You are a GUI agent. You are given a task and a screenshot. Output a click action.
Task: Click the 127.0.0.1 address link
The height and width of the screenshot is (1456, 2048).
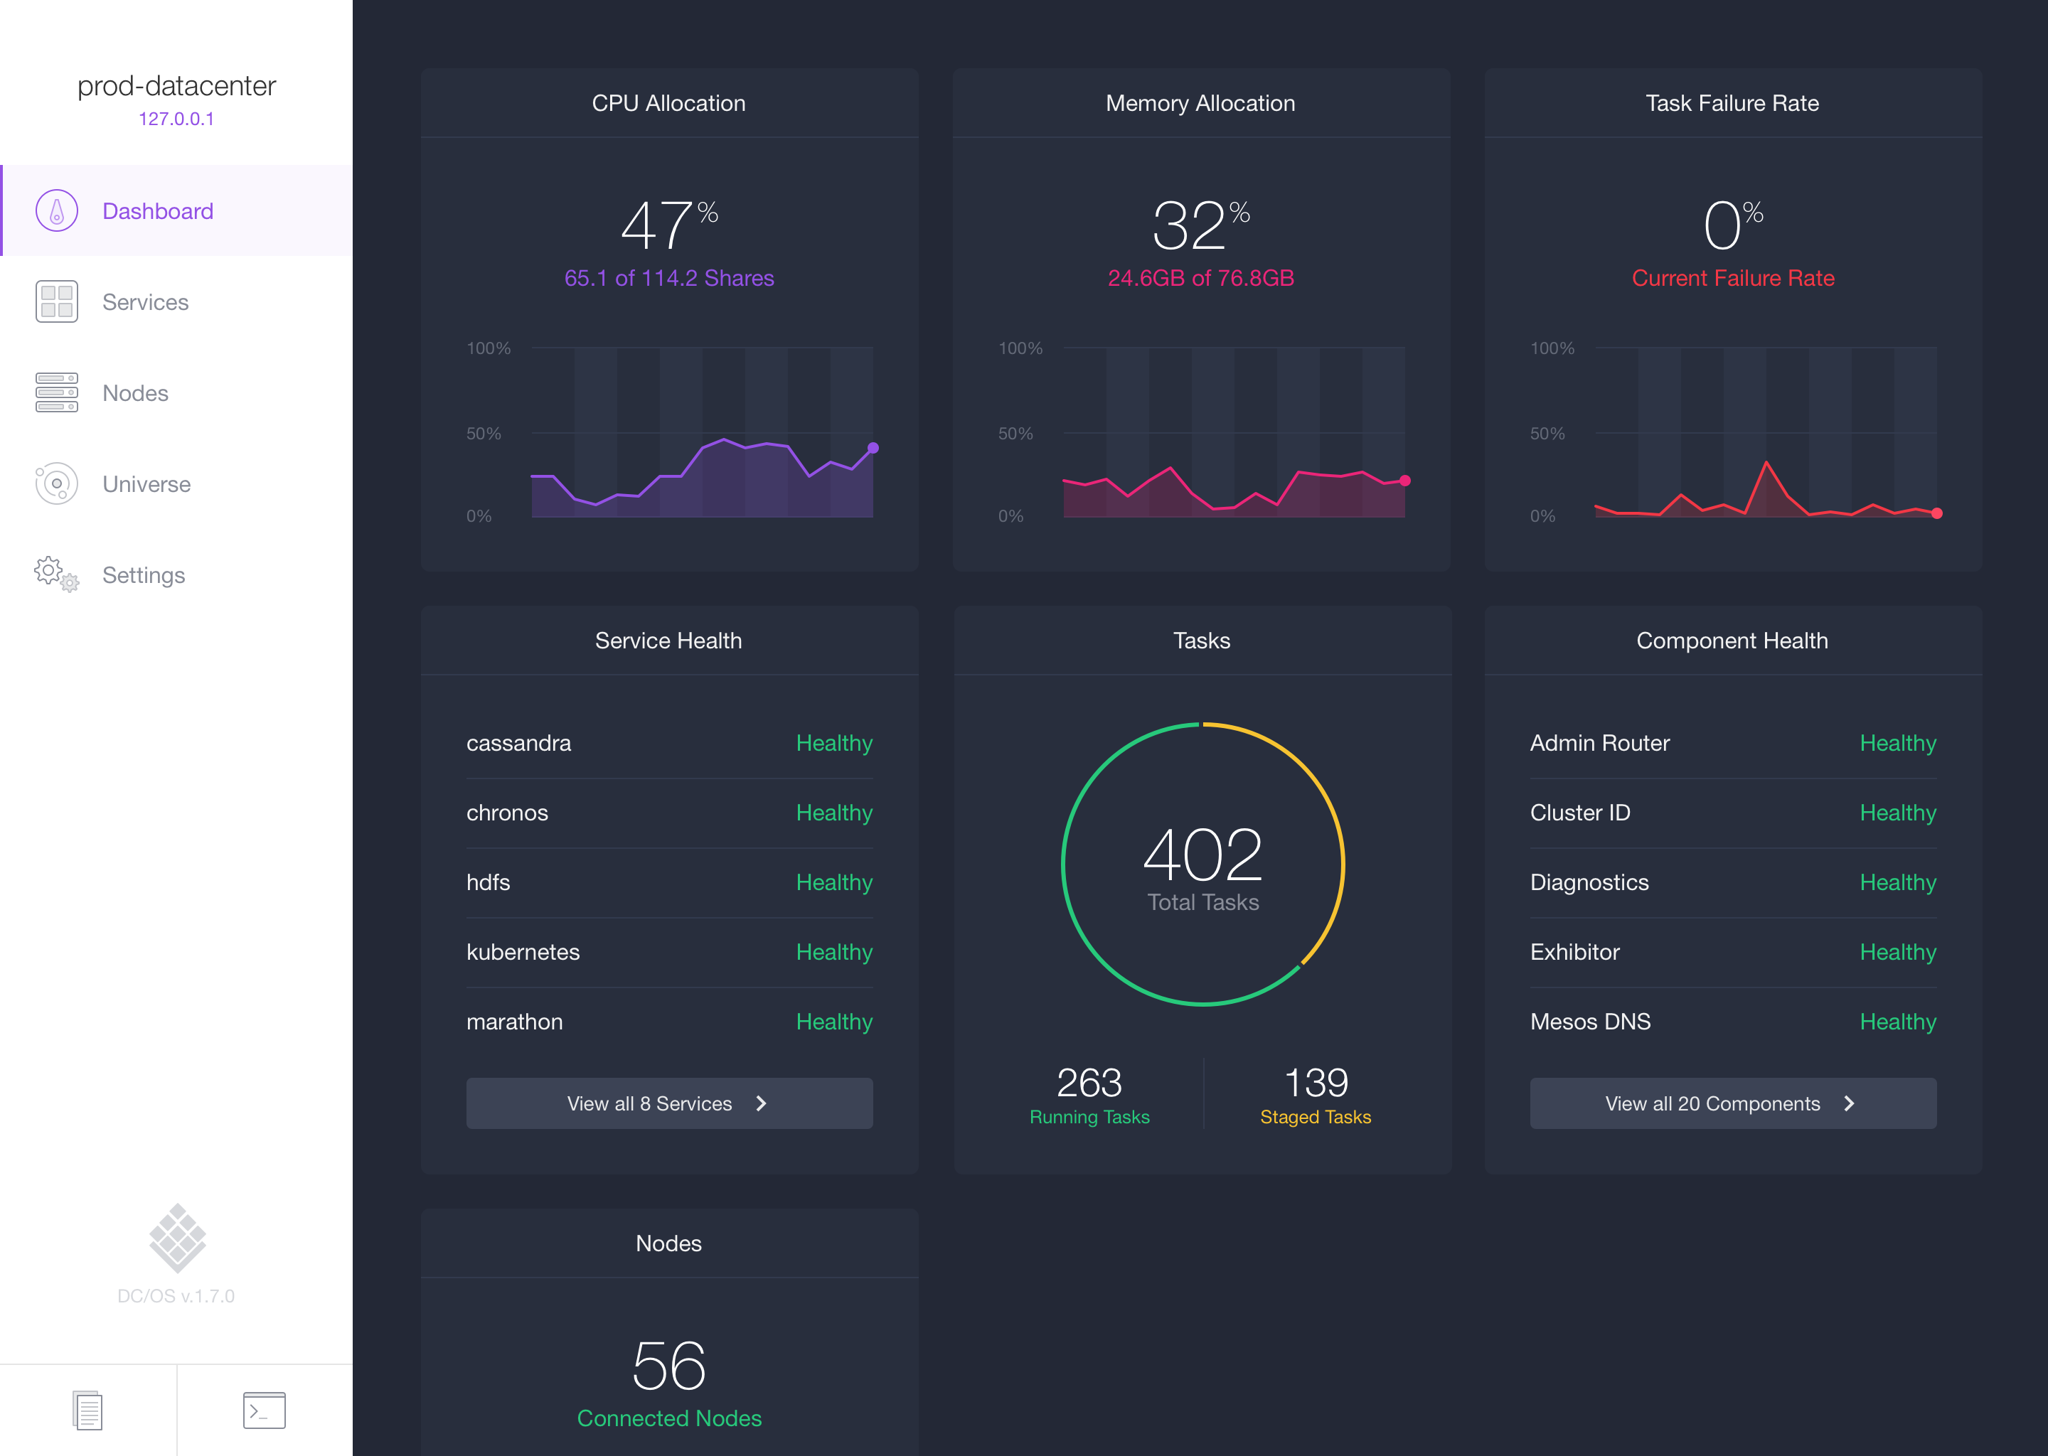pyautogui.click(x=176, y=119)
